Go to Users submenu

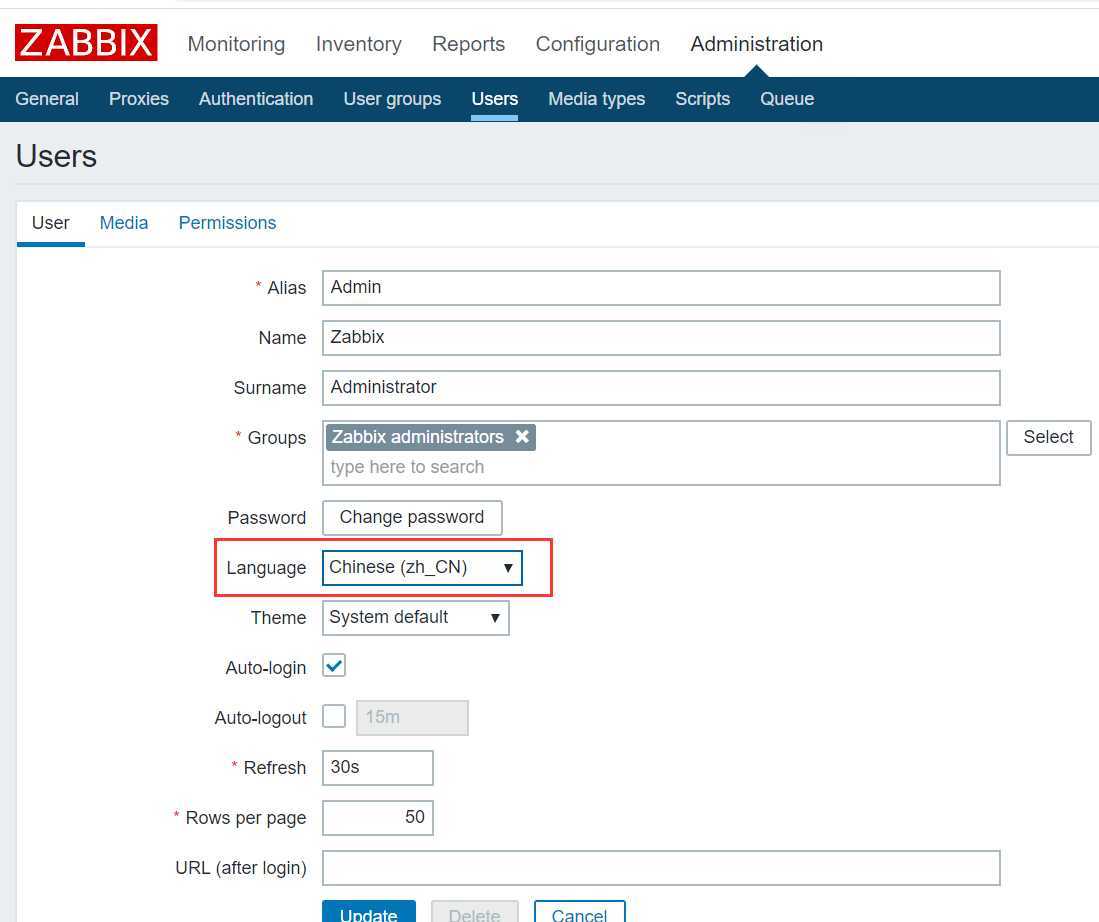494,99
